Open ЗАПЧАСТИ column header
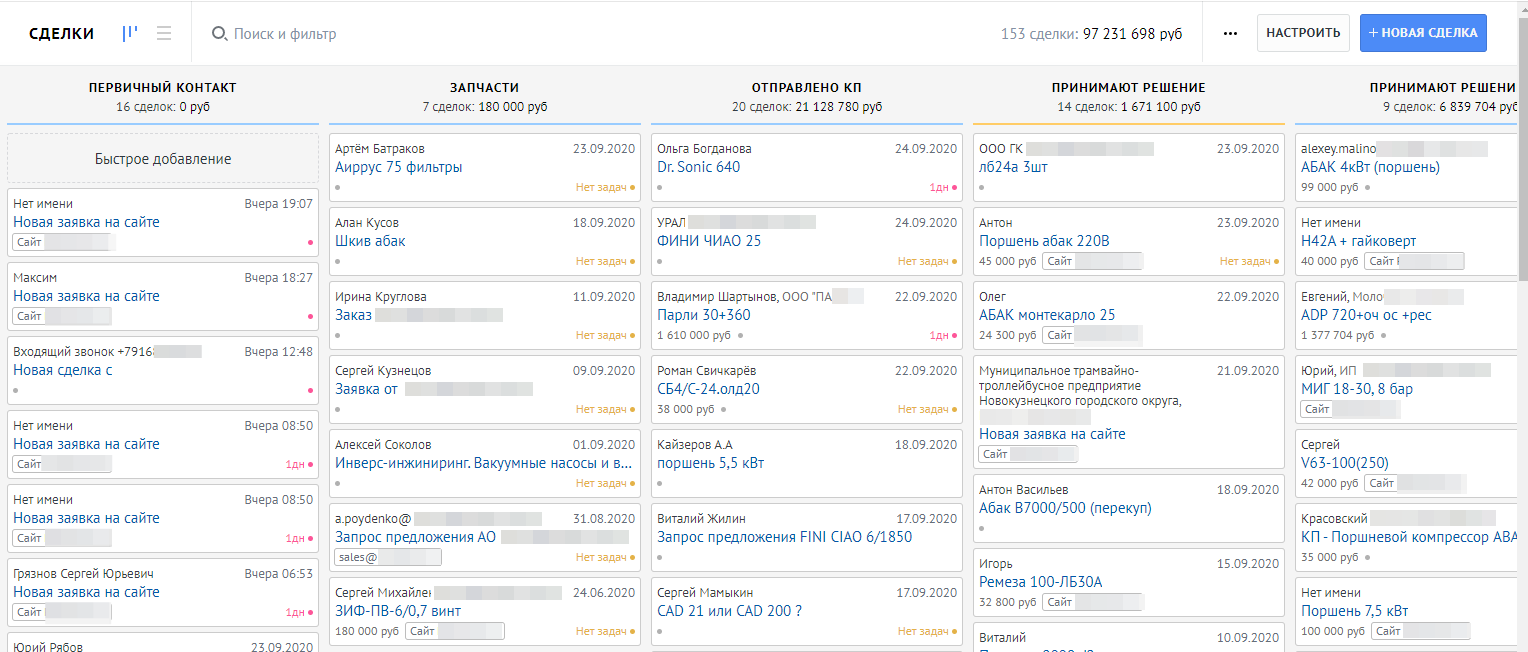The width and height of the screenshot is (1528, 652). point(485,88)
